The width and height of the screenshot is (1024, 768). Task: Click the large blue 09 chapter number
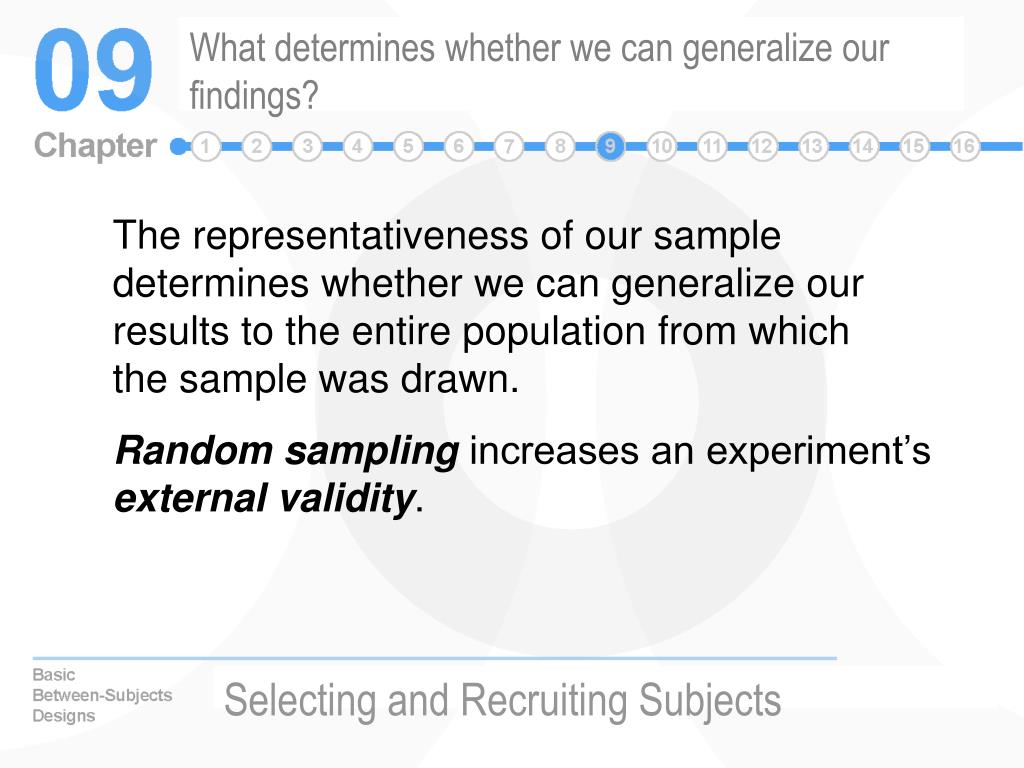(x=93, y=69)
